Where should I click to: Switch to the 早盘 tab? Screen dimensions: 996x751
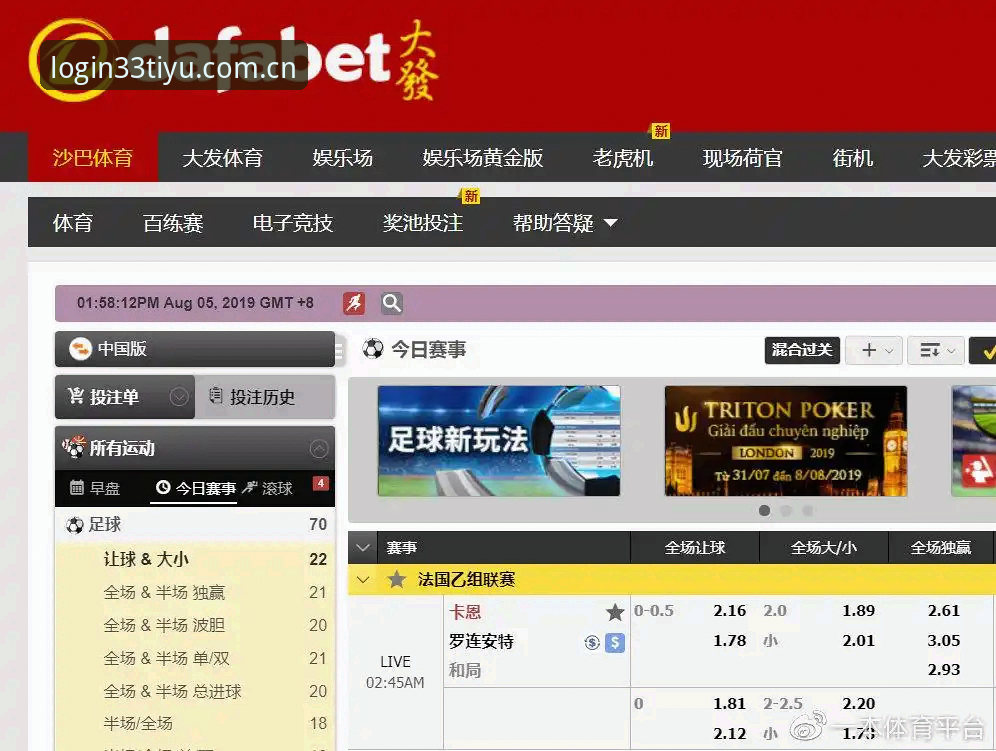(95, 488)
